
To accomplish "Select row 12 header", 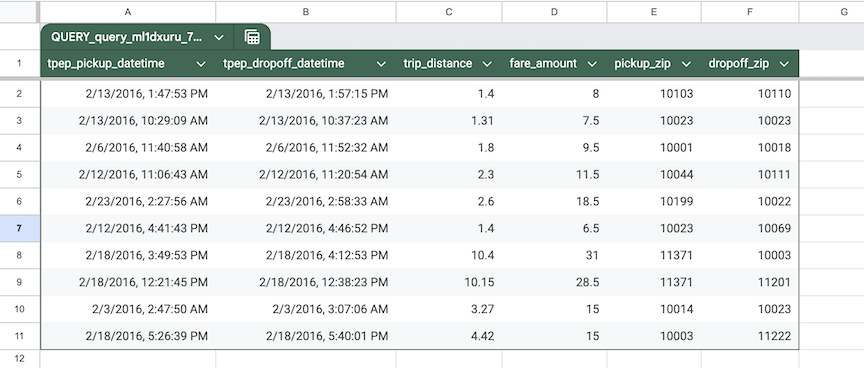I will (19, 359).
